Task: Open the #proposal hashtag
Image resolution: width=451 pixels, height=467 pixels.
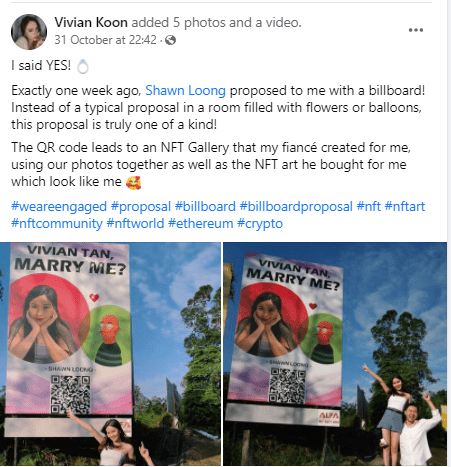Action: 141,207
